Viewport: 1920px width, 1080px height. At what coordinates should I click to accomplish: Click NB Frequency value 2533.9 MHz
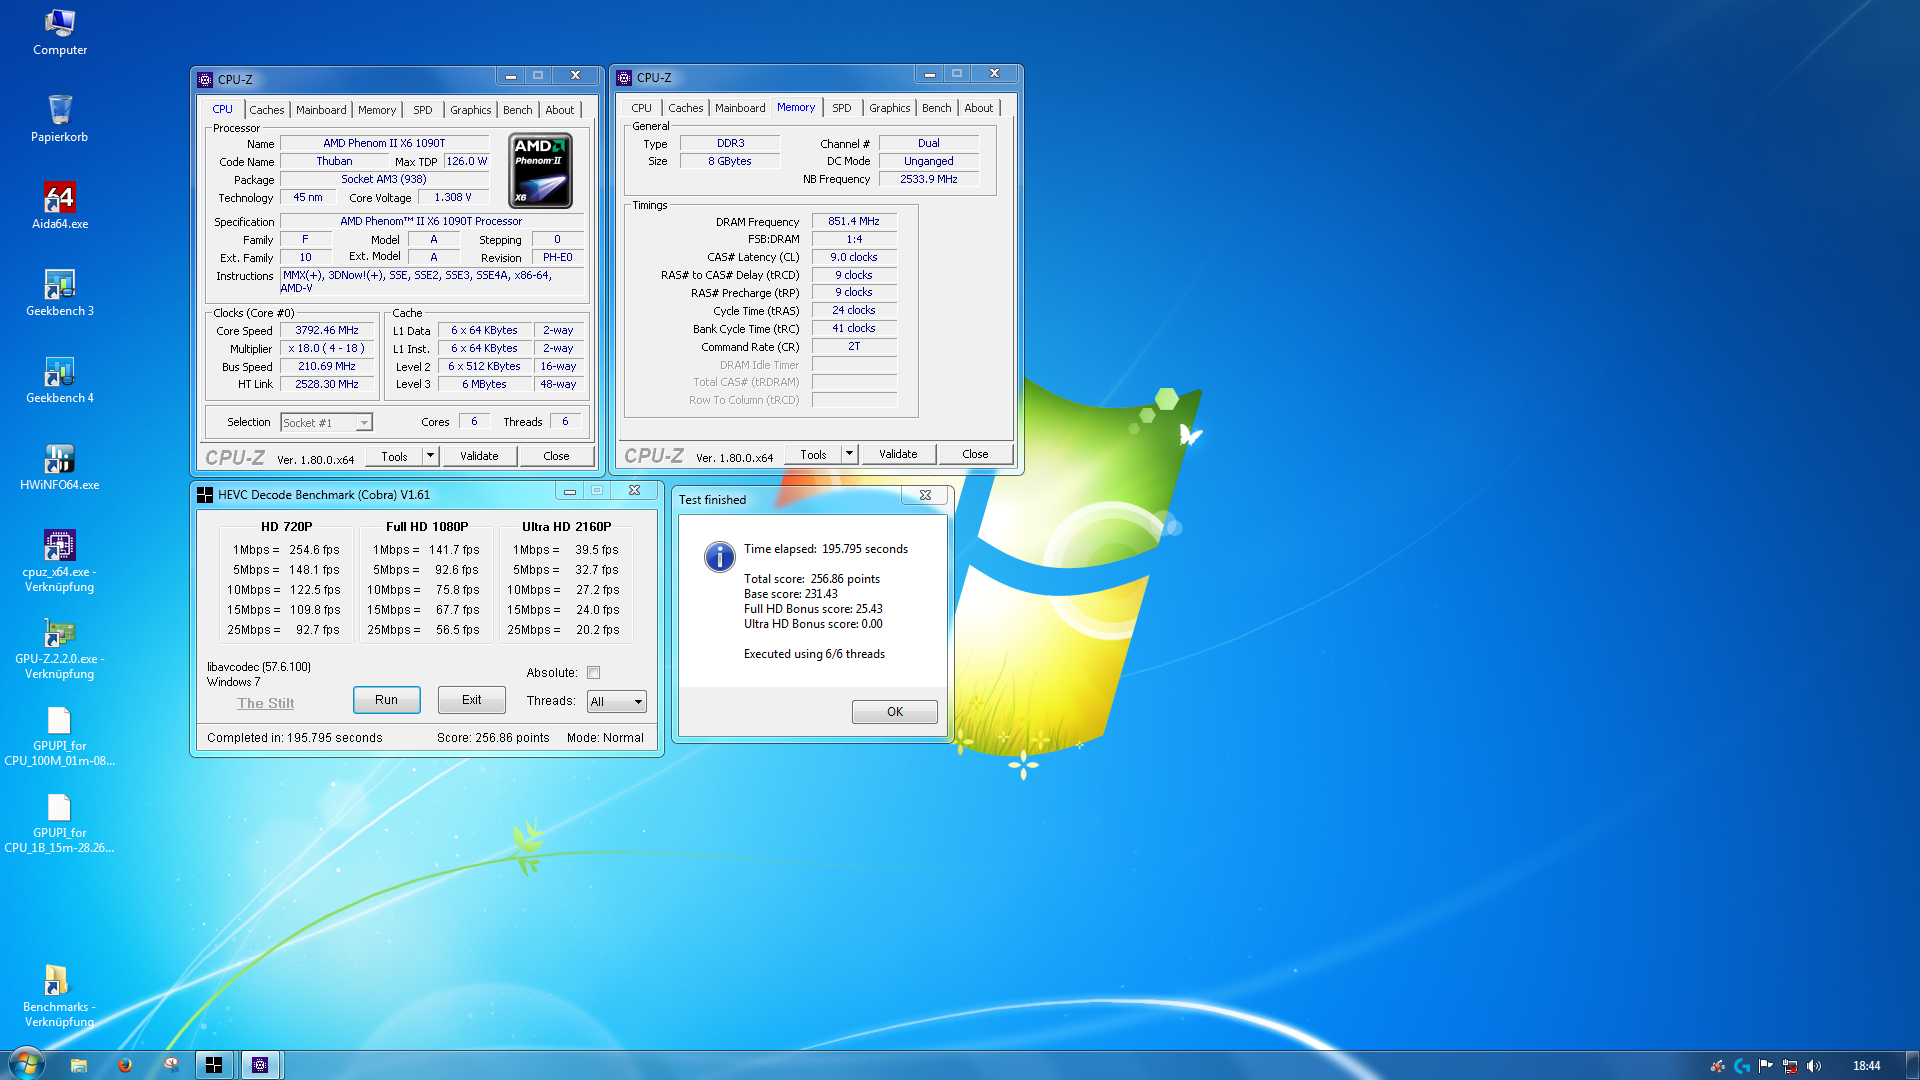[x=929, y=180]
